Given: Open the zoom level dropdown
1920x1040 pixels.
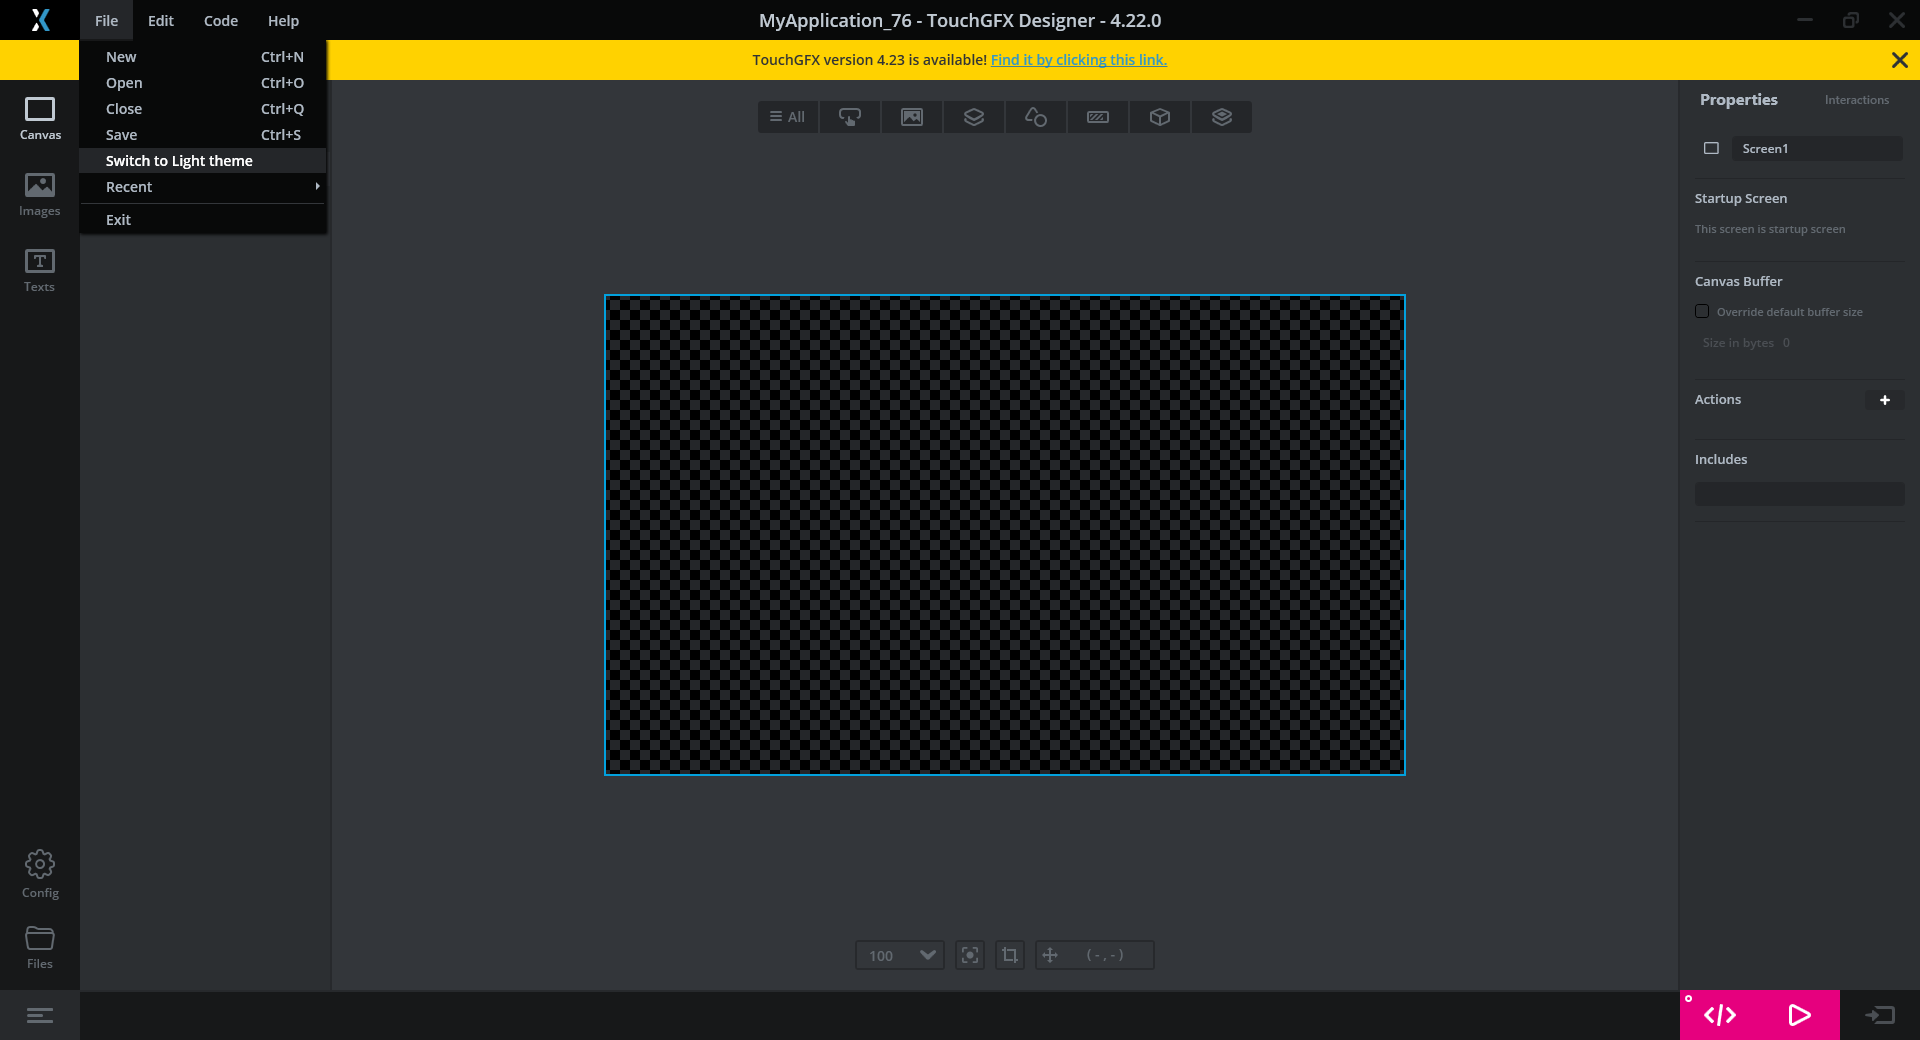Looking at the screenshot, I should [x=926, y=955].
